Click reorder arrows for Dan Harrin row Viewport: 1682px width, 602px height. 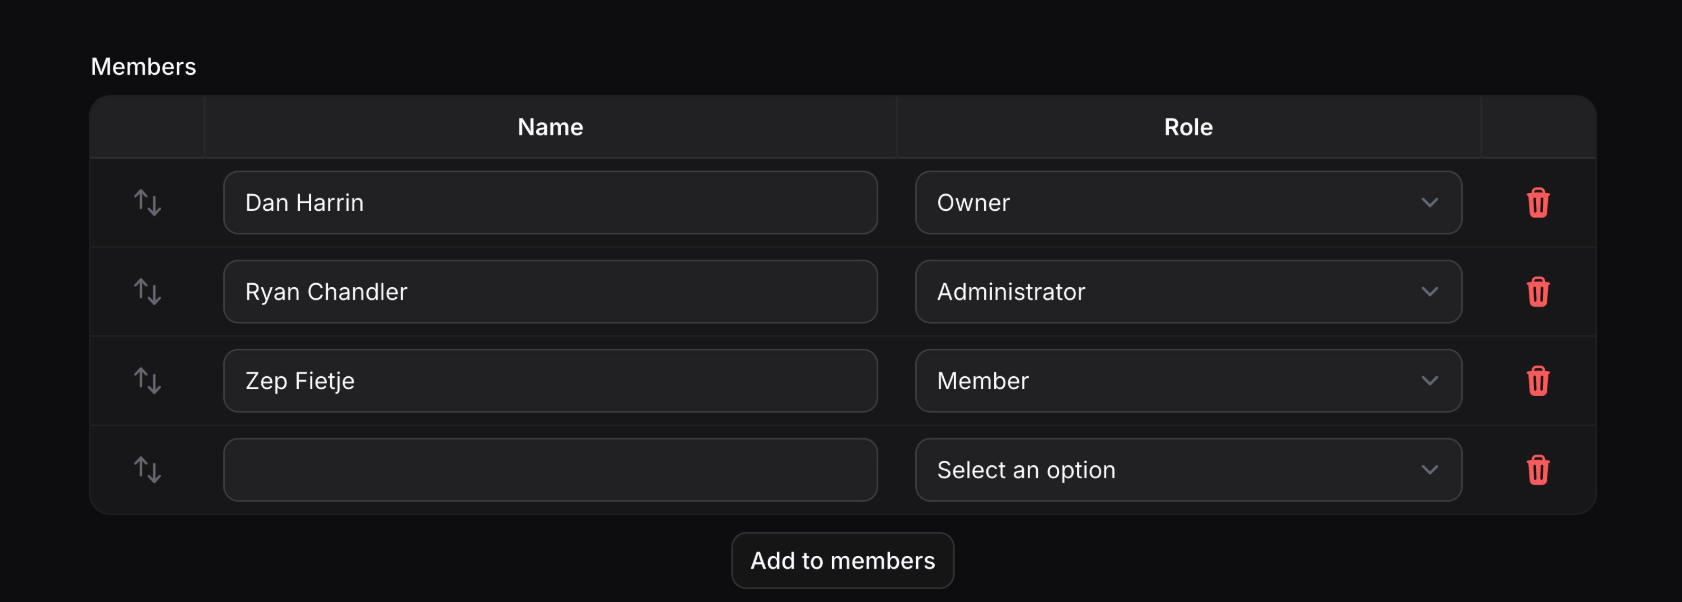click(148, 203)
